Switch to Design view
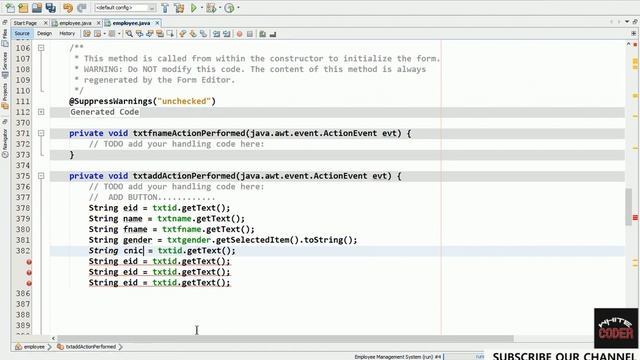640x360 pixels. tap(44, 34)
